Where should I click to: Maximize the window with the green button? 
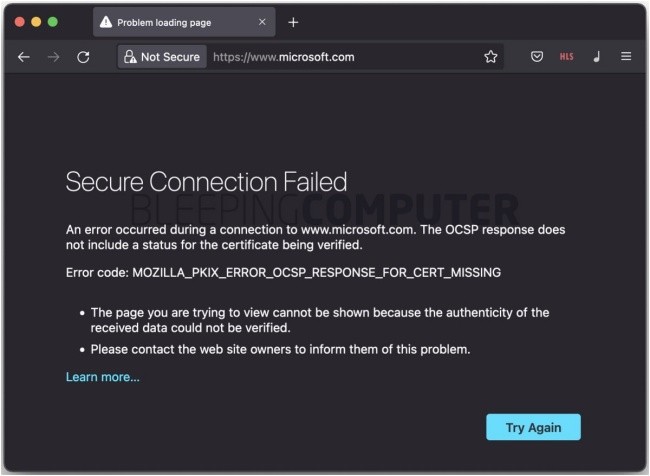pos(54,21)
